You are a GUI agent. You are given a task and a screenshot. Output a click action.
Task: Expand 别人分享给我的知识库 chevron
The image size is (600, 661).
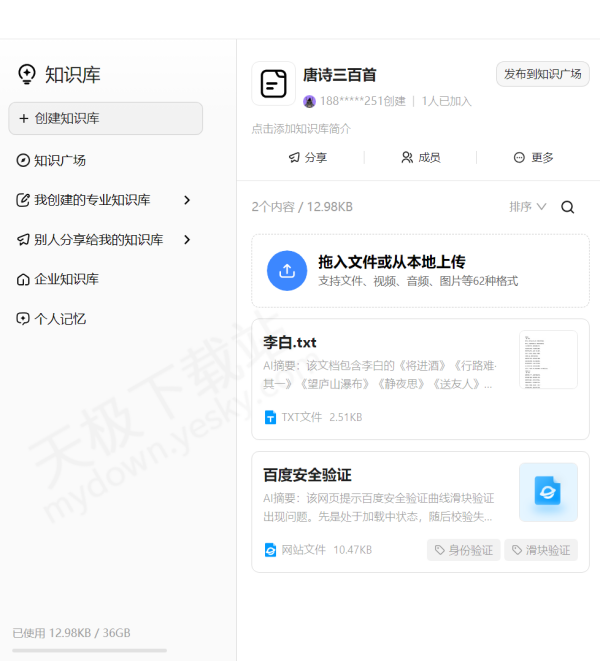point(187,240)
